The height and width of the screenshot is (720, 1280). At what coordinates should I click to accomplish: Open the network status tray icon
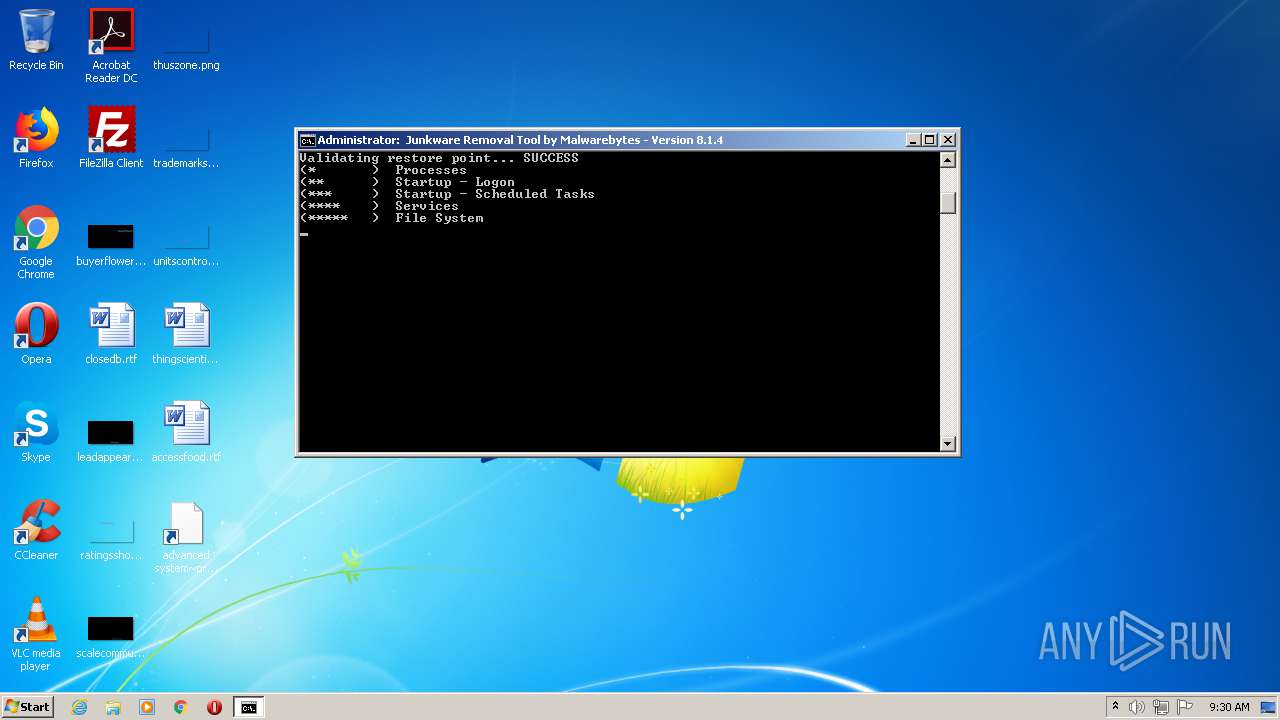tap(1161, 707)
